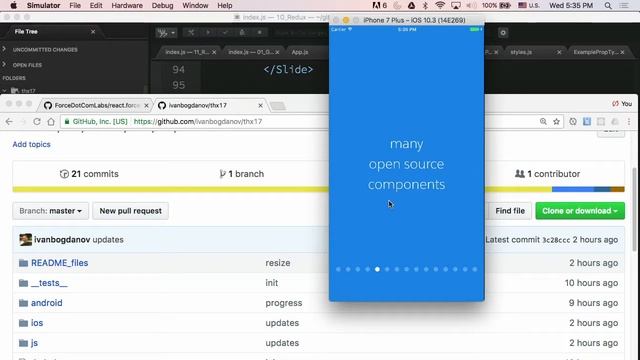Click the zoom magnifier icon in the address bar
640x360 pixels.
click(543, 122)
